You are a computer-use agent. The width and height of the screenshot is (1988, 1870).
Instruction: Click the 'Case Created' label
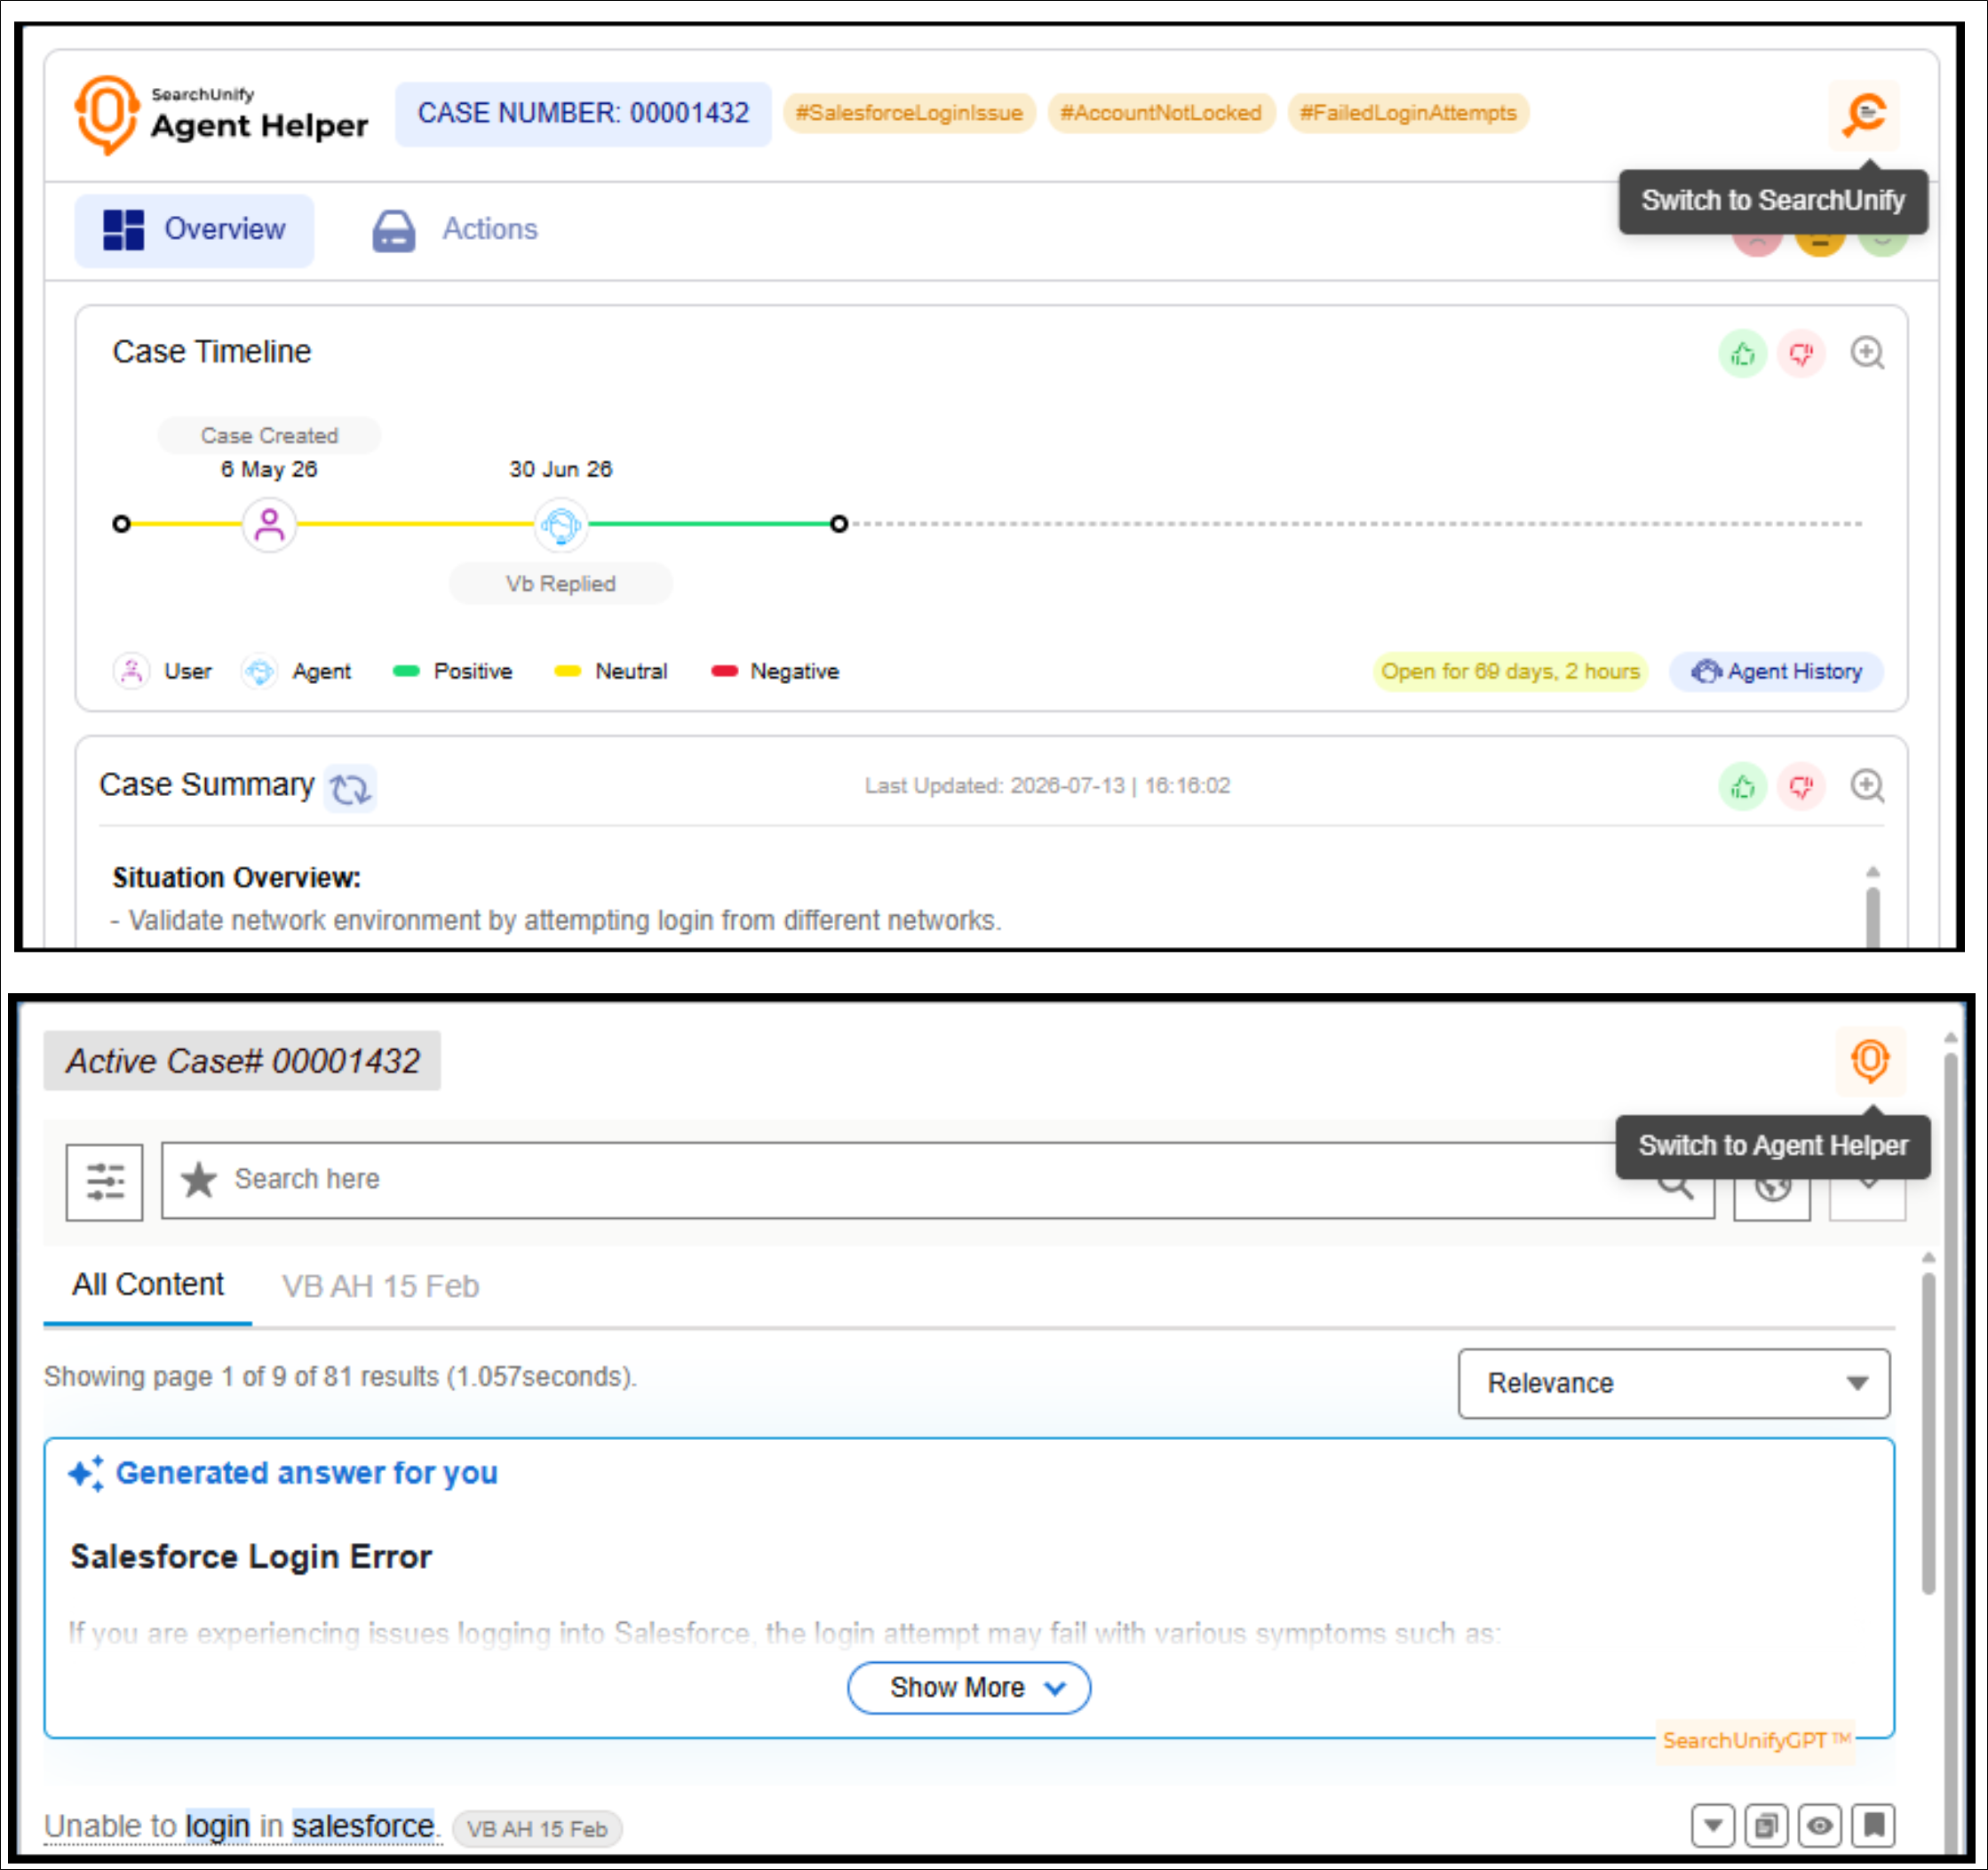point(269,436)
